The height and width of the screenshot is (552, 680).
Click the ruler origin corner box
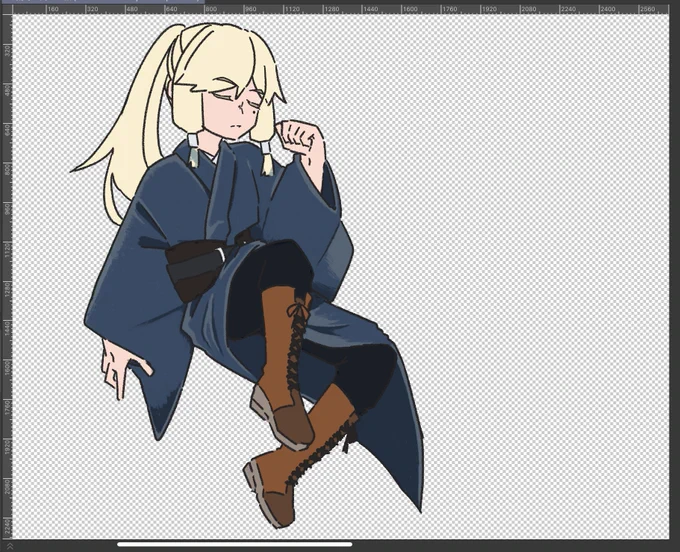(x=6, y=9)
